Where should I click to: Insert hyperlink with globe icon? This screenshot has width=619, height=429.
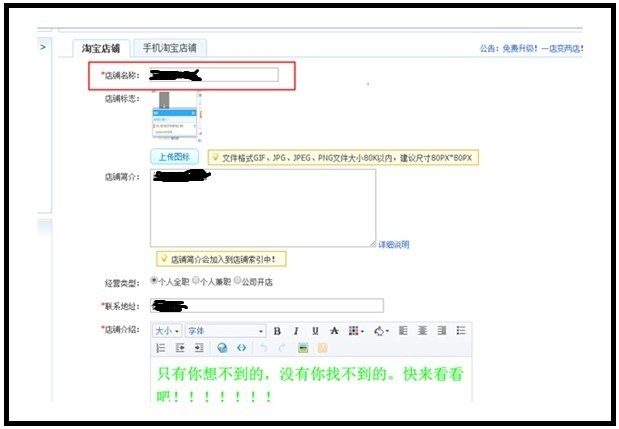pos(222,348)
